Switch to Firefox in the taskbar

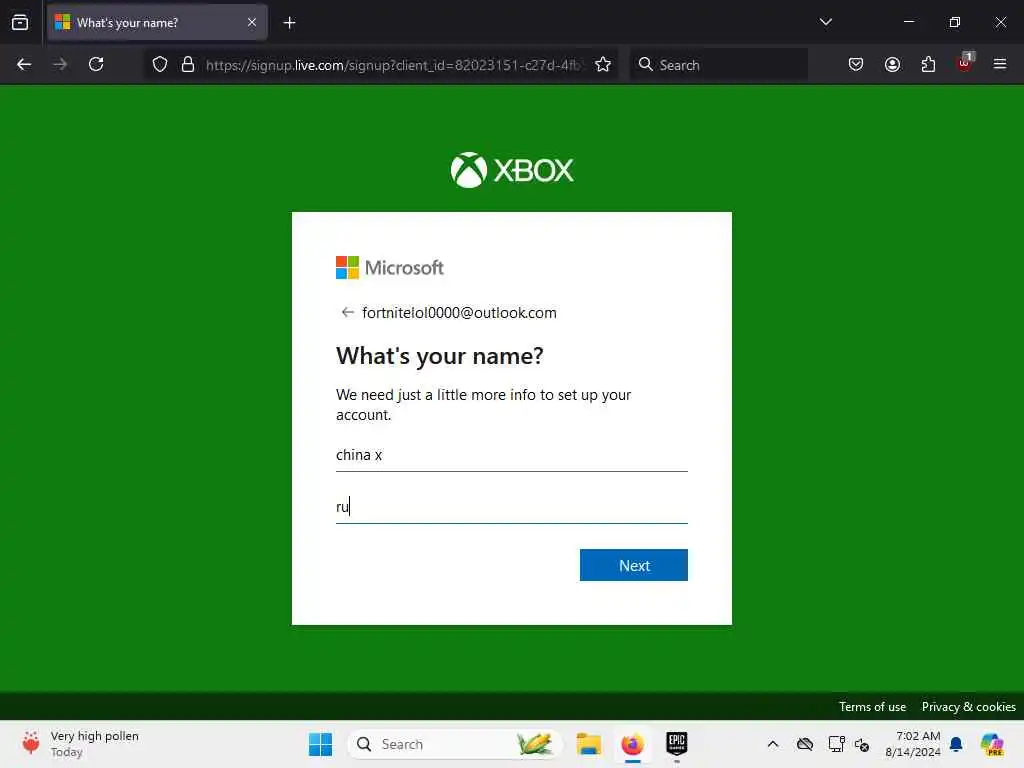[632, 744]
